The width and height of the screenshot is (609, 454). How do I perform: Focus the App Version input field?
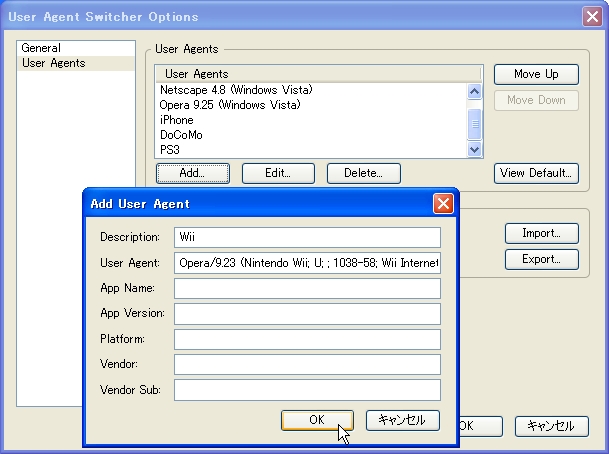pos(307,314)
